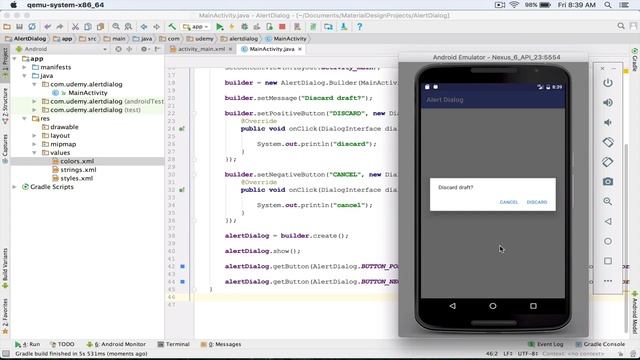
Task: Expand the layout folder
Action: (35, 136)
